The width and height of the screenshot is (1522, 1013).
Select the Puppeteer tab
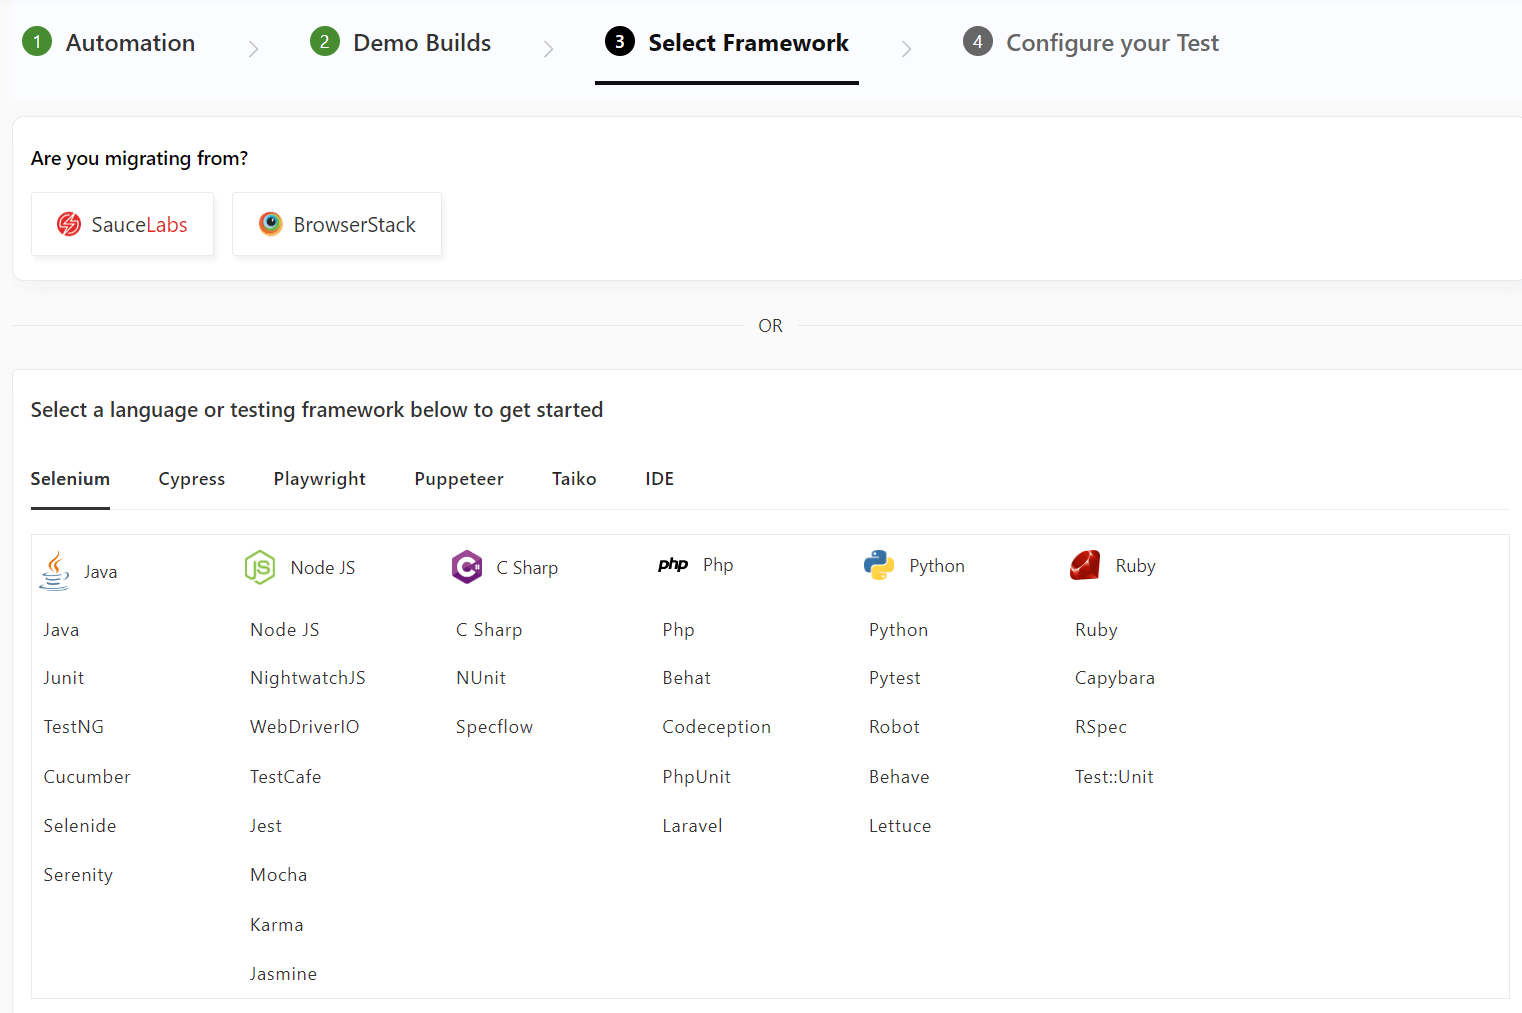[x=459, y=479]
